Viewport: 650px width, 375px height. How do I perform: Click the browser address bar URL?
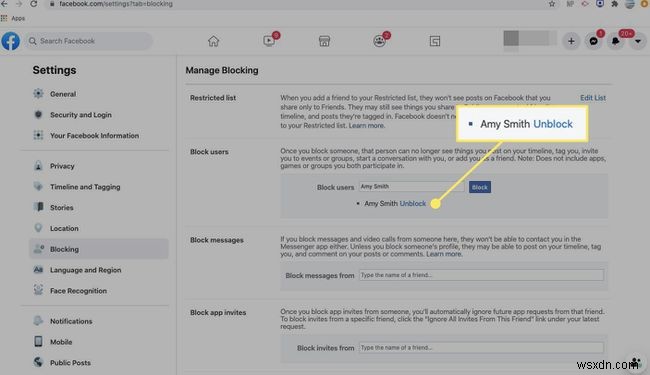[x=116, y=4]
